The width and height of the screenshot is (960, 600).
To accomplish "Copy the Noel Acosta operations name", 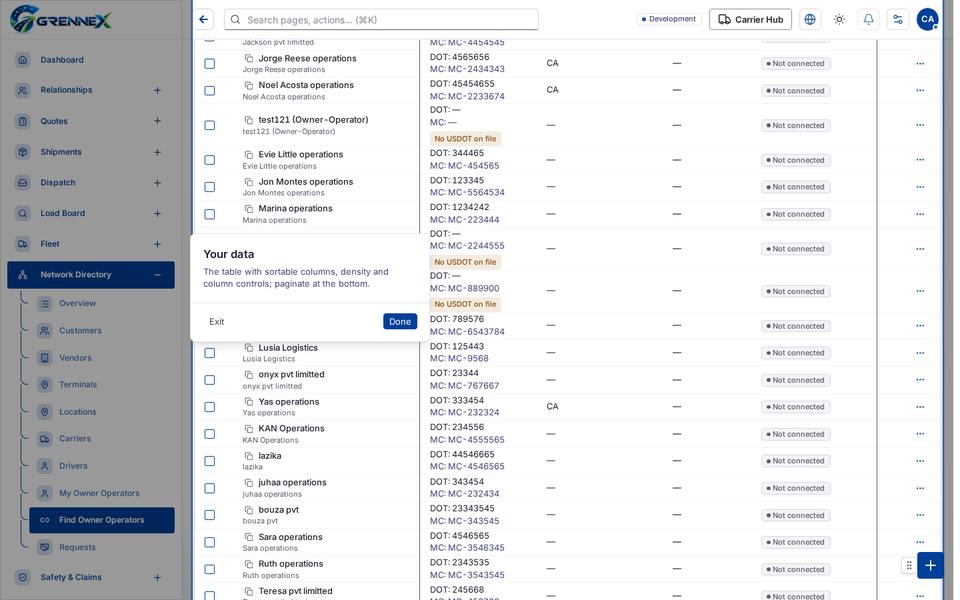I will (249, 85).
